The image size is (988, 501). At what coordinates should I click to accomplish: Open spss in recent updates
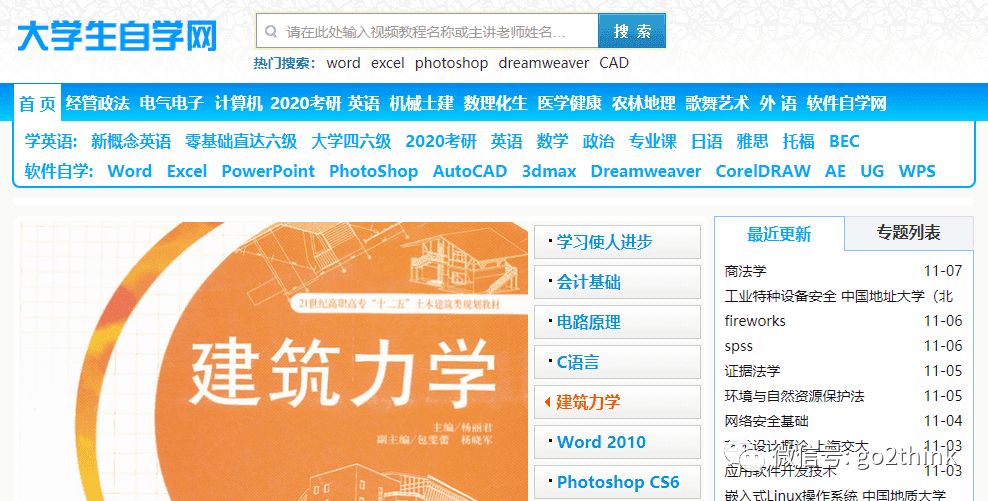[x=738, y=346]
